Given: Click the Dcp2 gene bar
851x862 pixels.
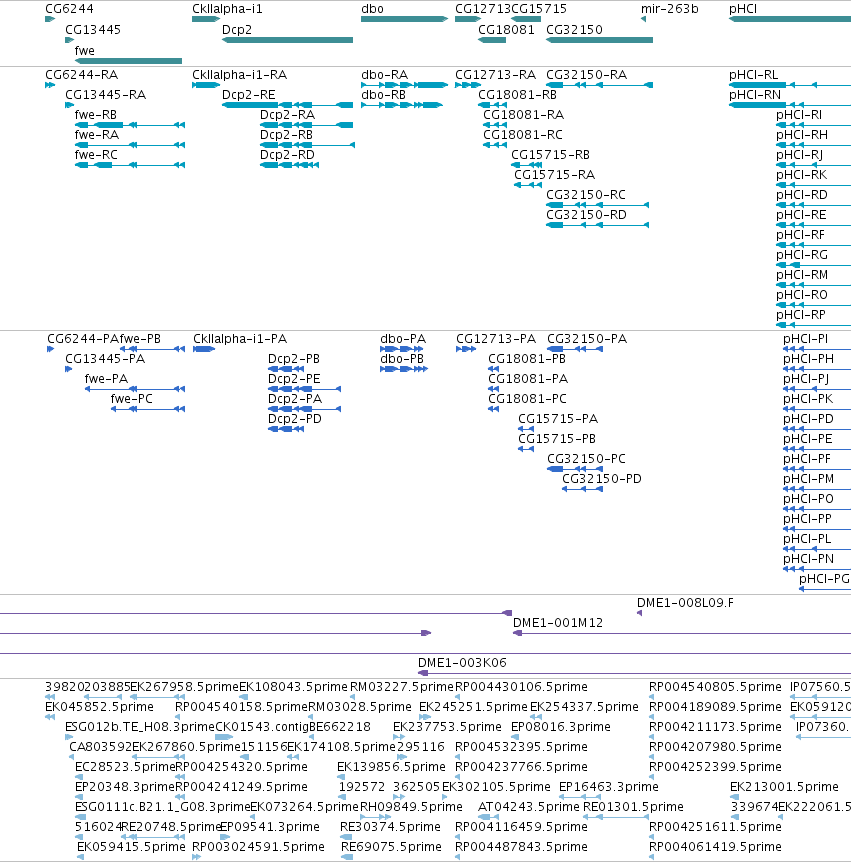Looking at the screenshot, I should (x=288, y=40).
